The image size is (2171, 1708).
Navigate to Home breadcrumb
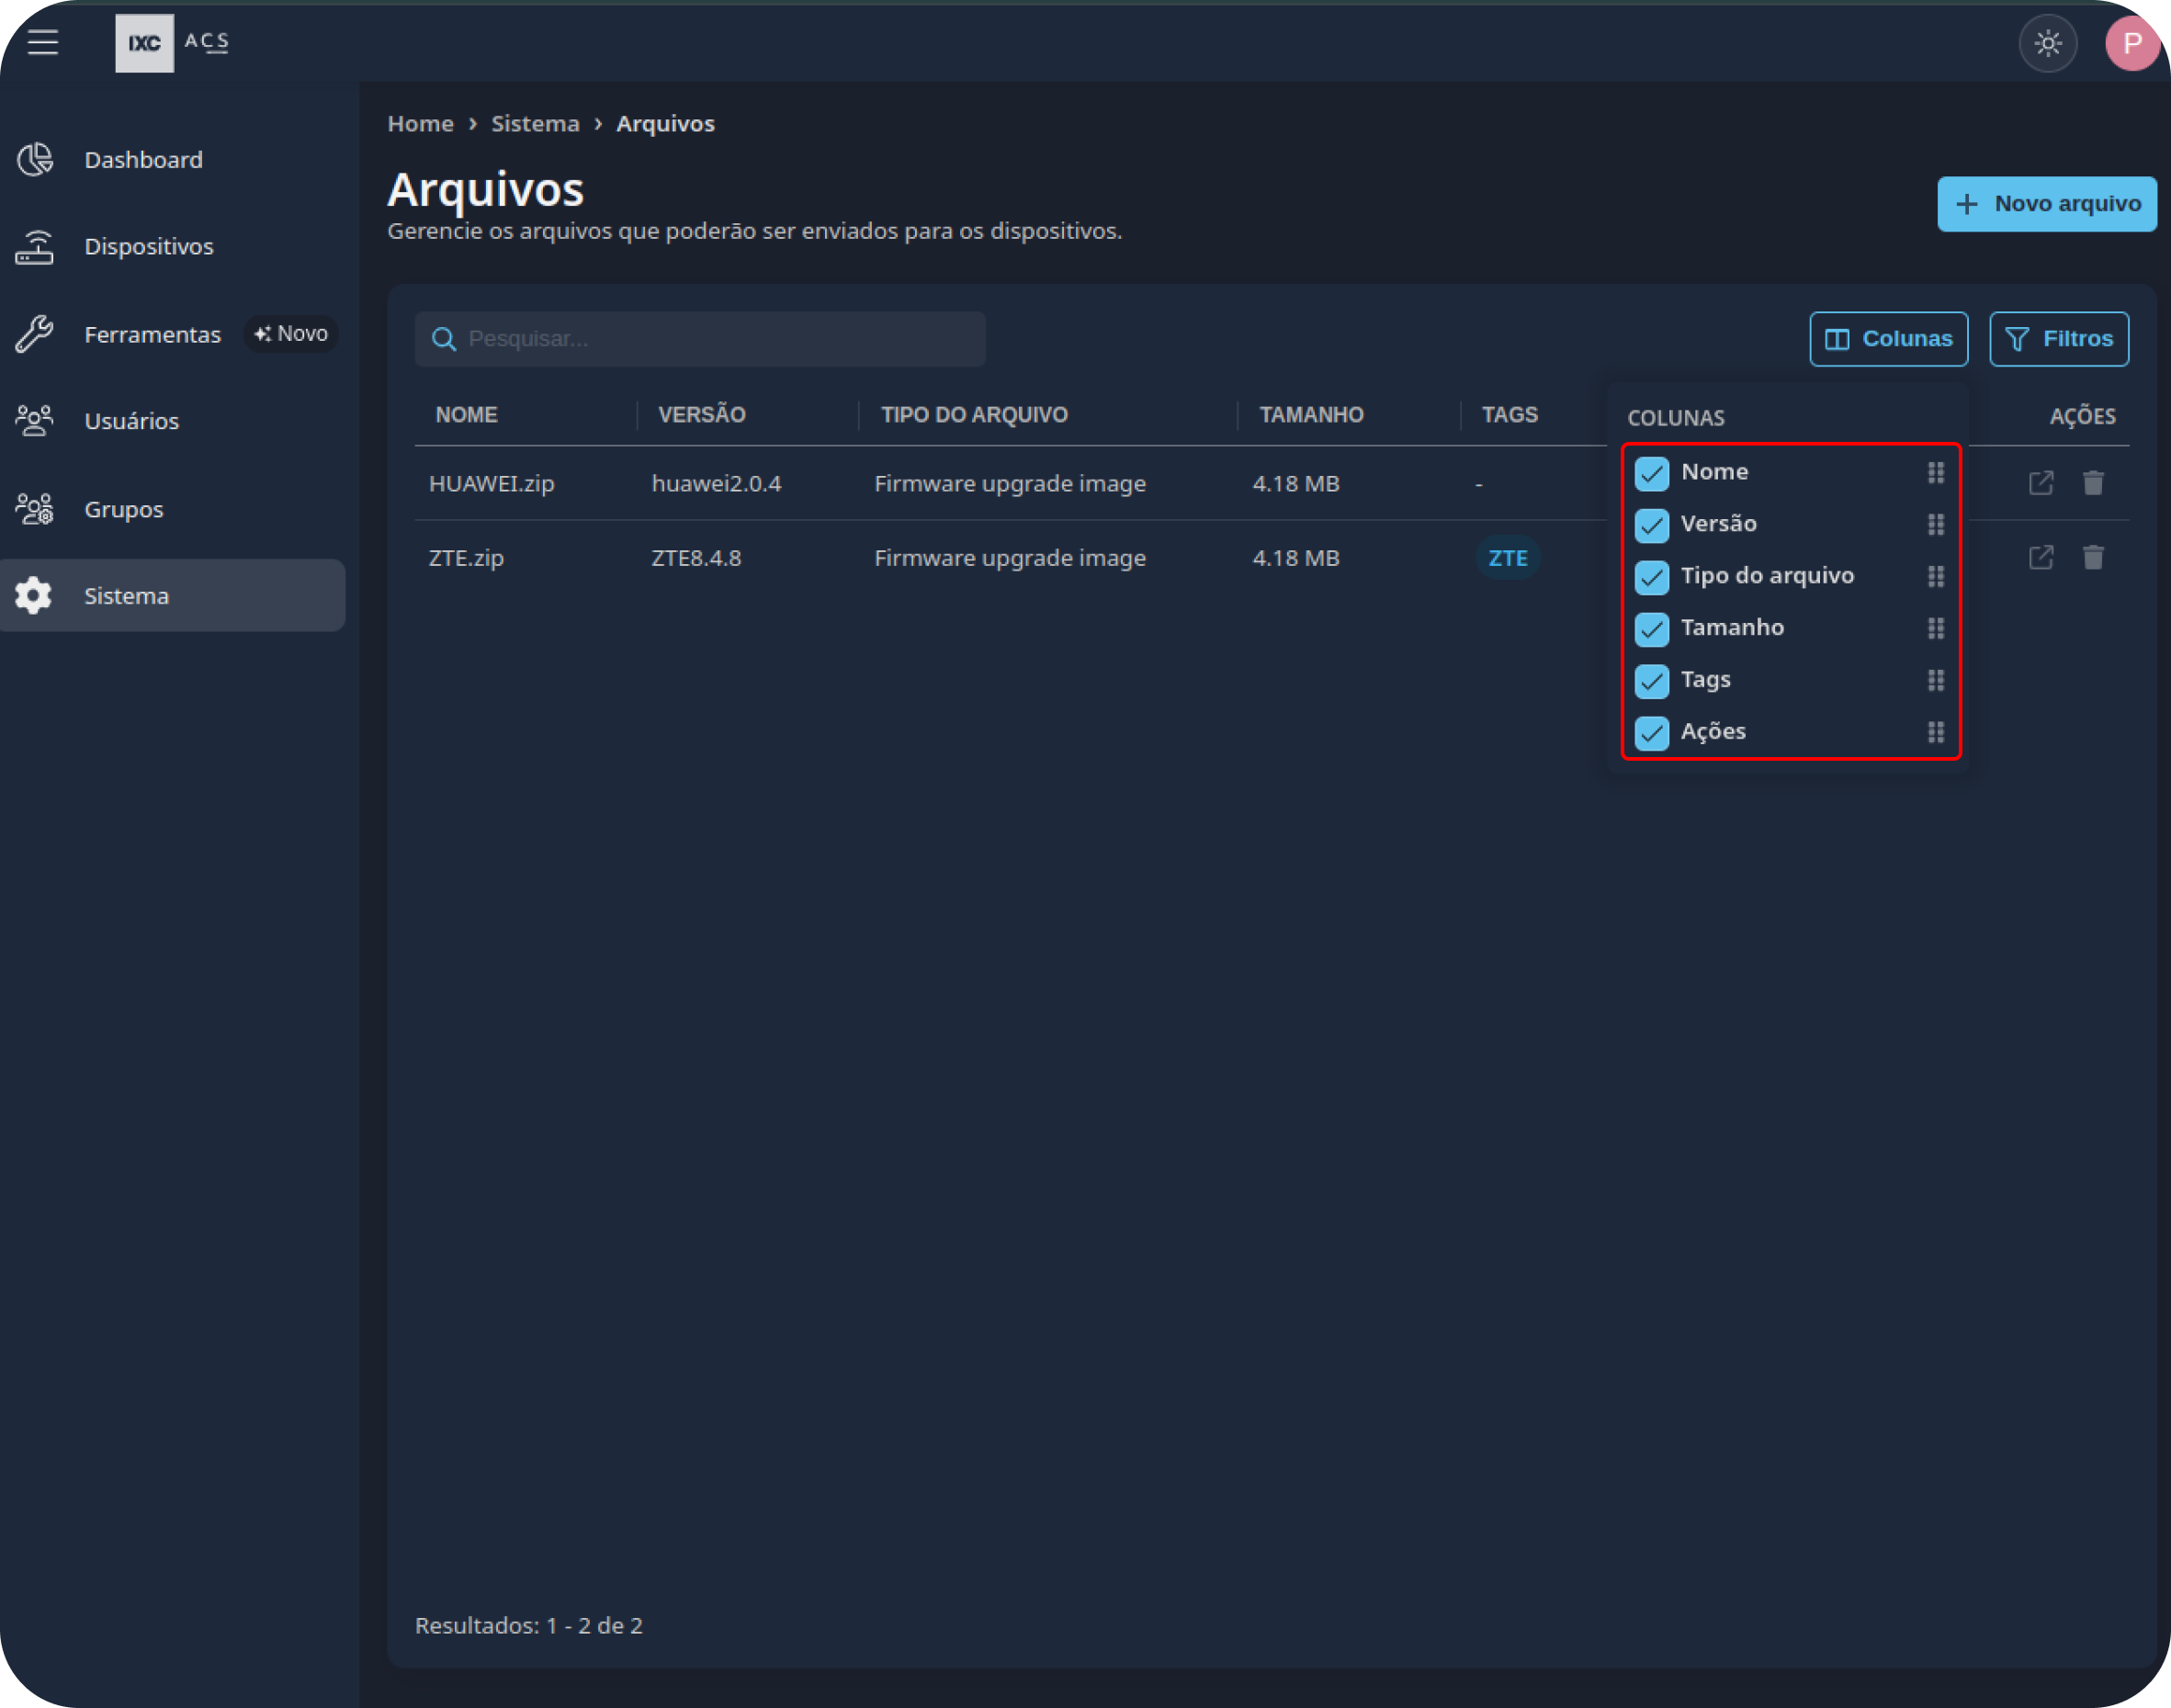tap(420, 124)
